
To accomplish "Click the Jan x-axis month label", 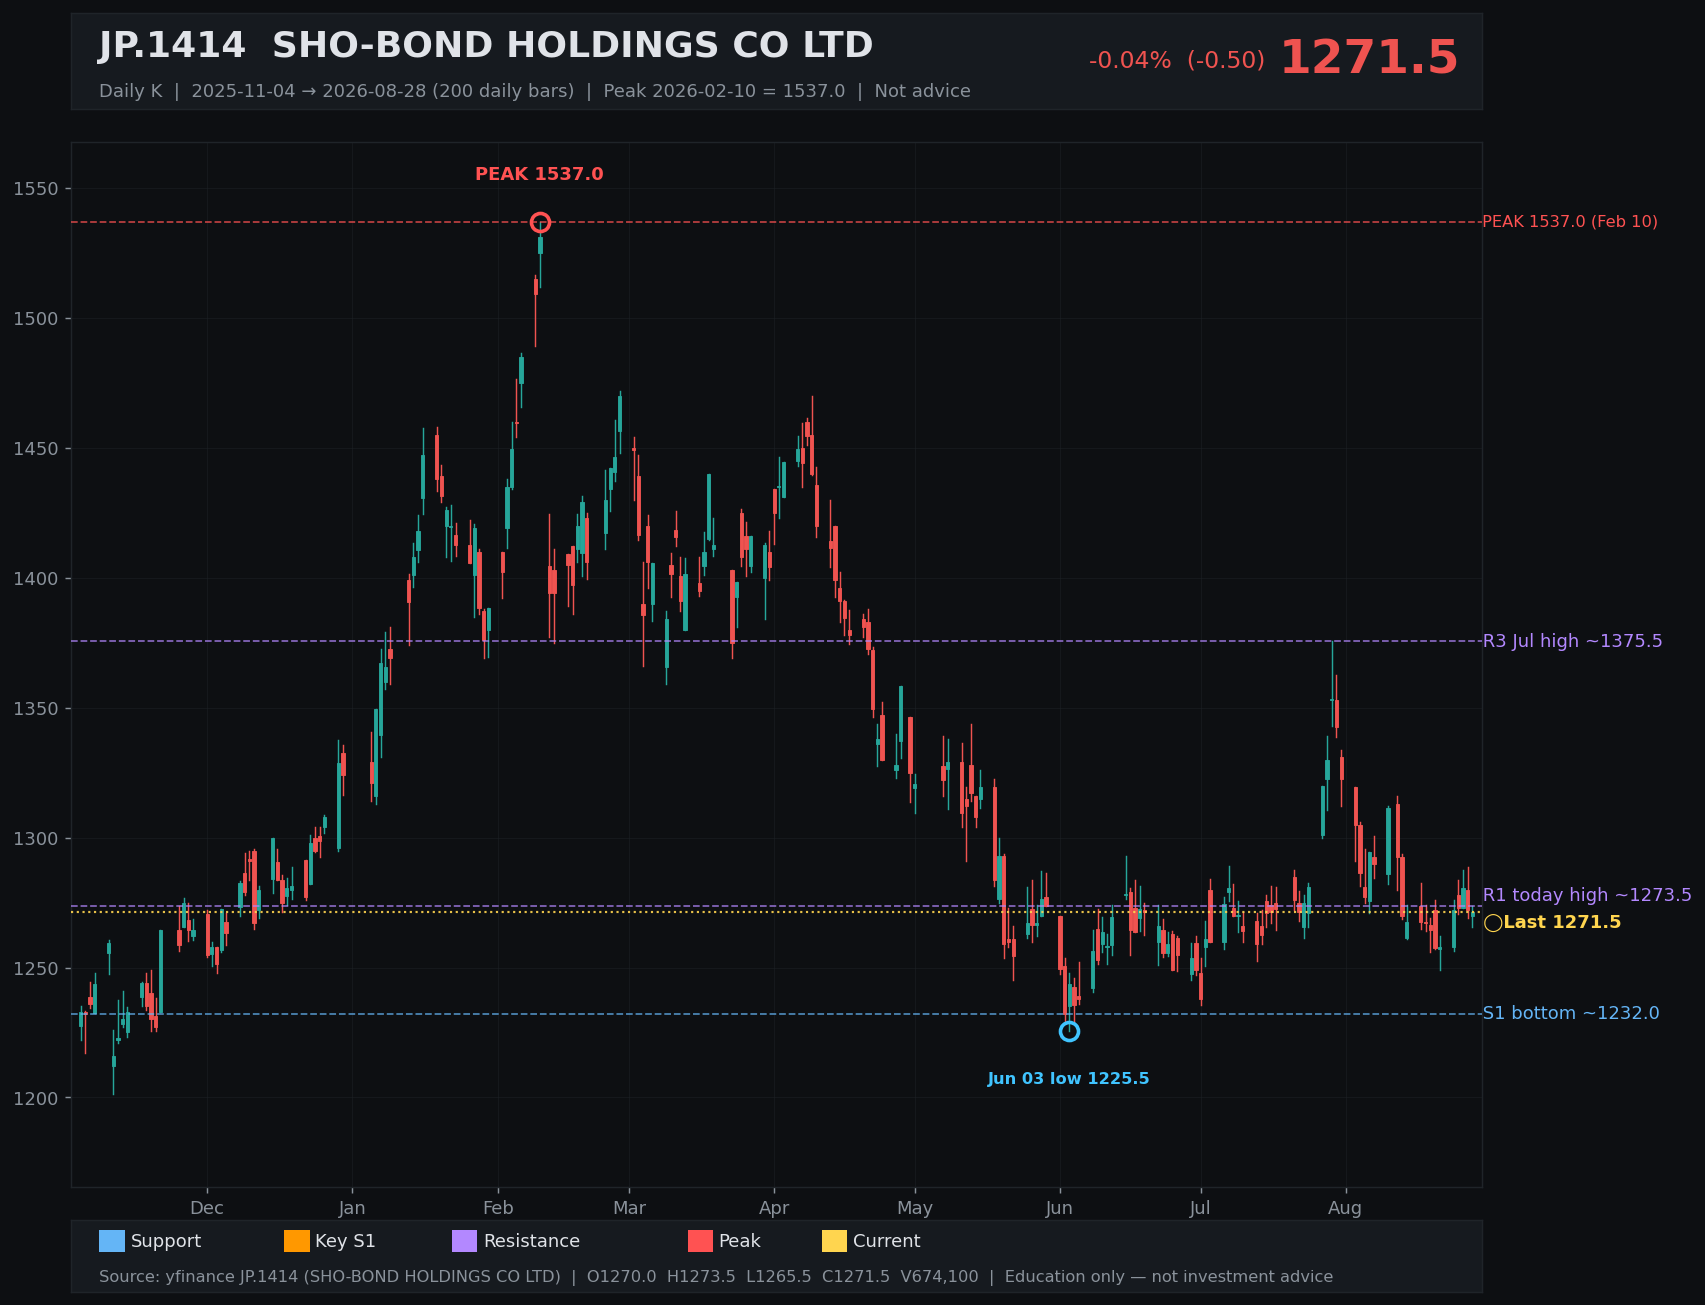I will coord(352,1208).
